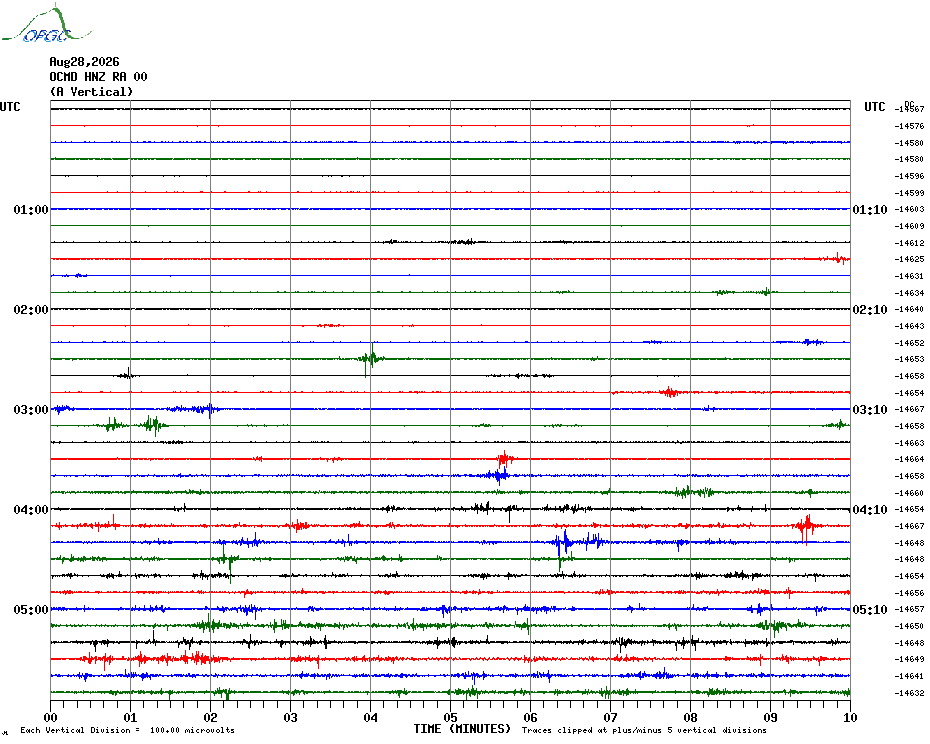The image size is (930, 744).
Task: Click minute tick label 03 on time axis
Action: coord(291,717)
